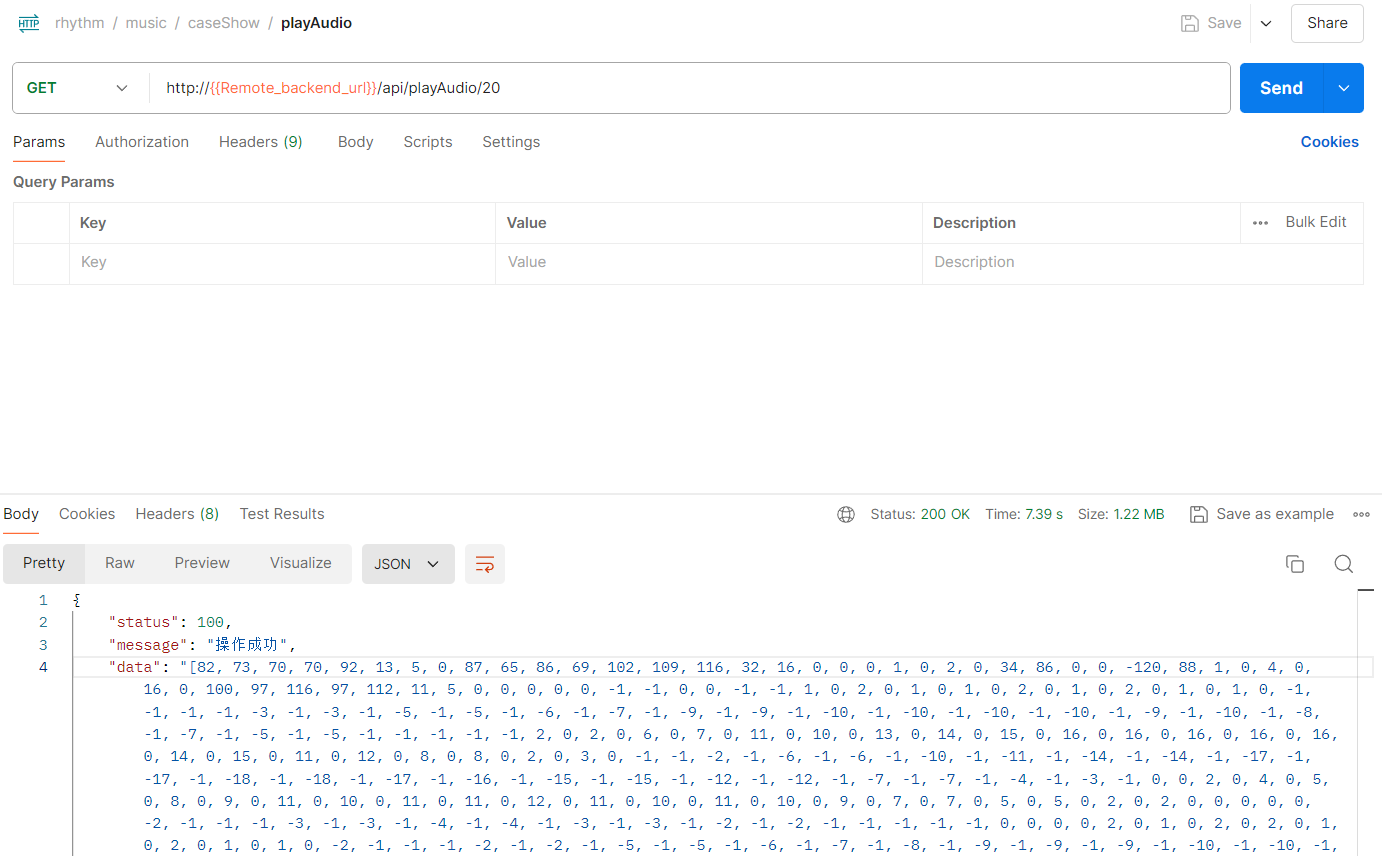Open the GET method dropdown
The height and width of the screenshot is (856, 1382).
[78, 88]
